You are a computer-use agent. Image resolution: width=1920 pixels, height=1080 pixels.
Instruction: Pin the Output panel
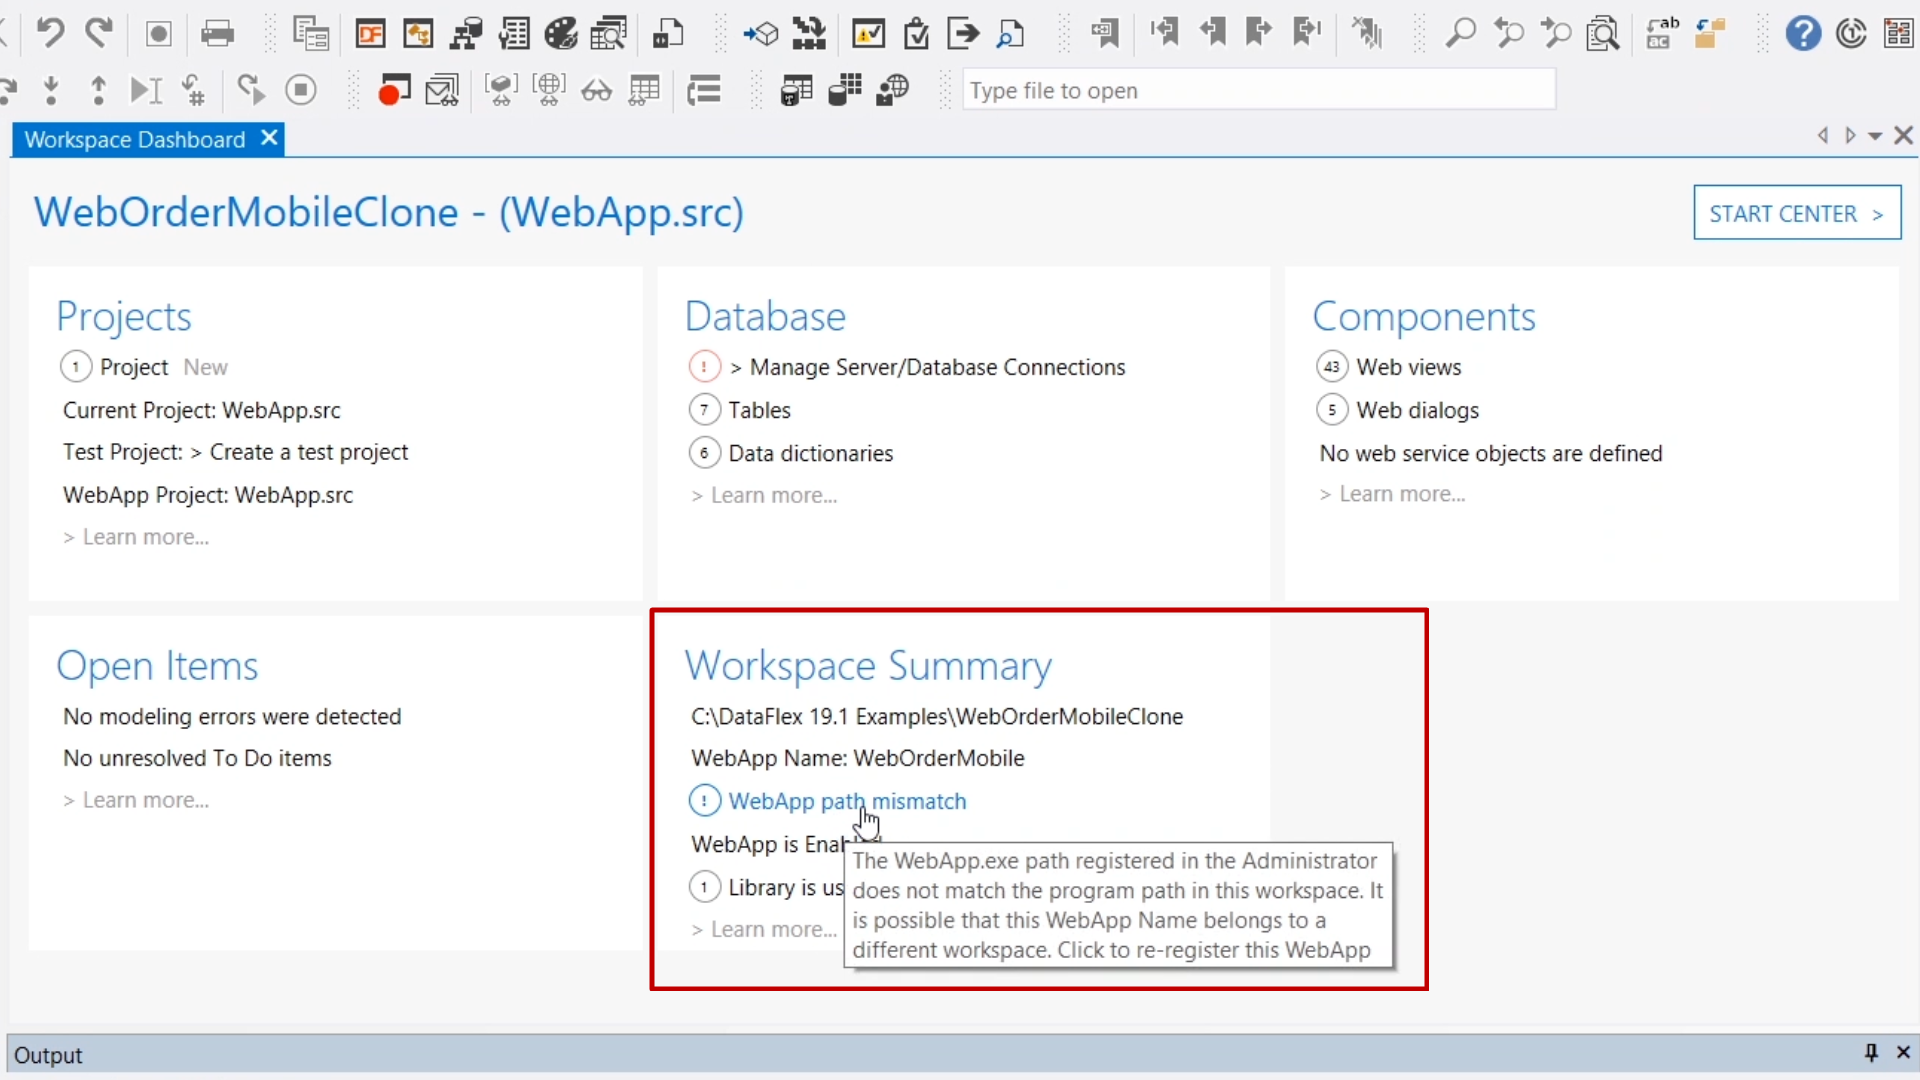point(1871,1052)
